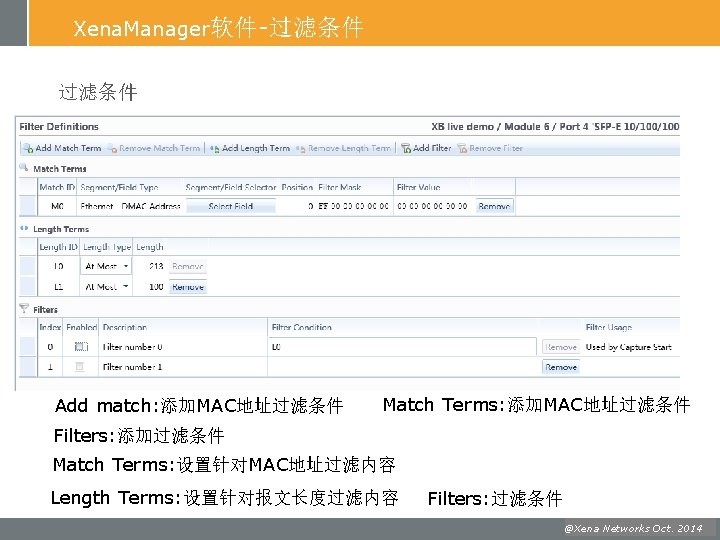This screenshot has height=540, width=720.
Task: Click the Filter Condition column header
Action: coord(301,327)
